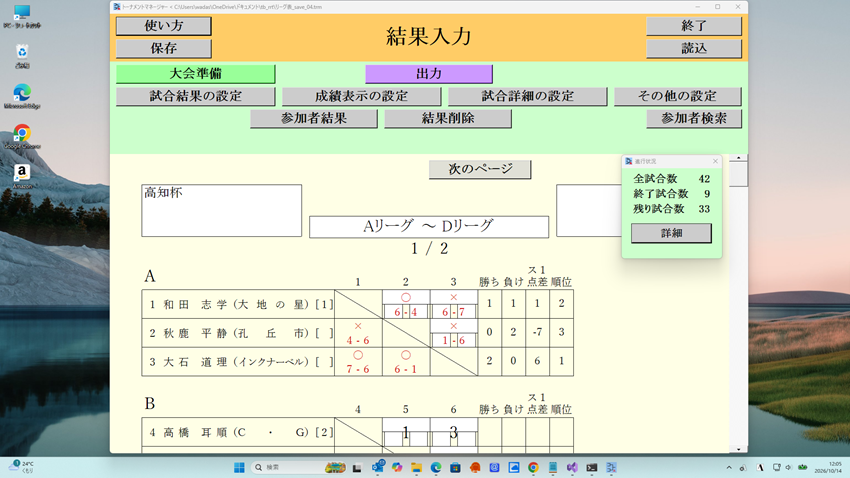Click the 参加者検索 button
Viewport: 850px width, 478px height.
[694, 119]
